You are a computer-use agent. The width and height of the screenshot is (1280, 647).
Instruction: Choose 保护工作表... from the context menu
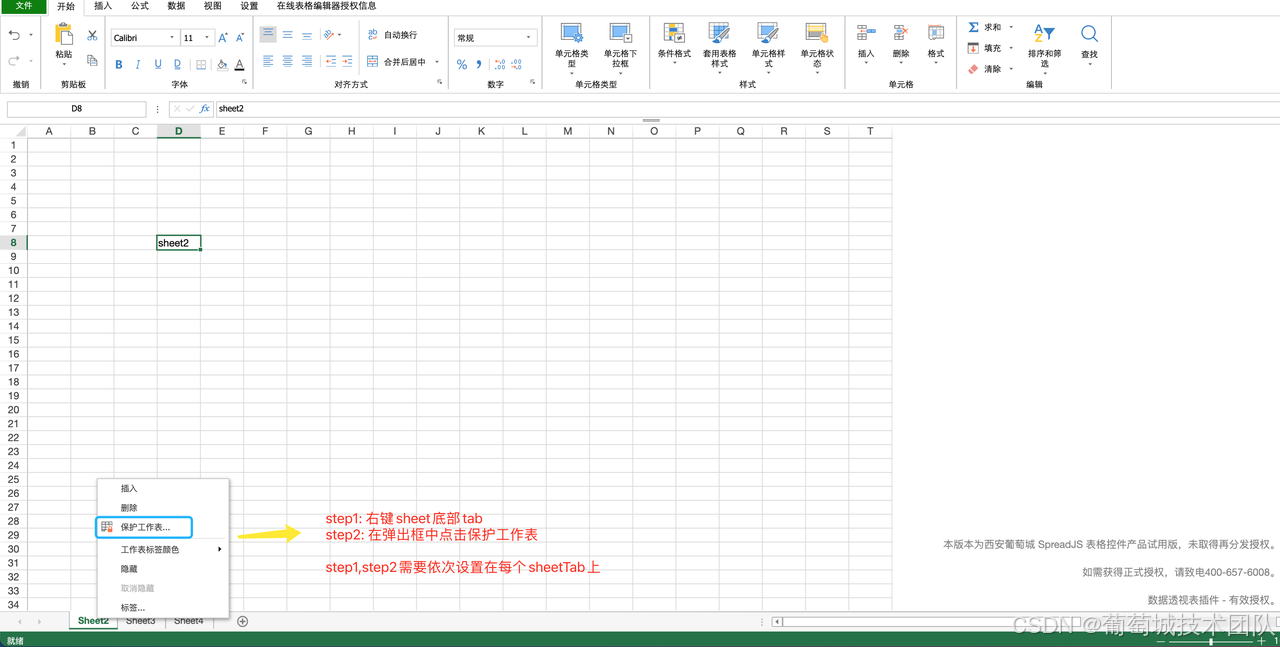[x=145, y=527]
